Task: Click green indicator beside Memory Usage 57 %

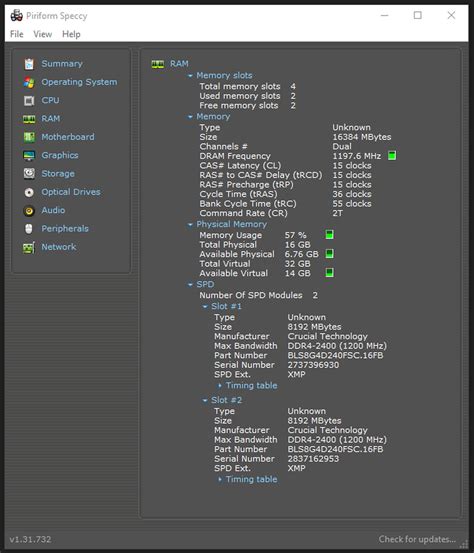Action: (329, 235)
